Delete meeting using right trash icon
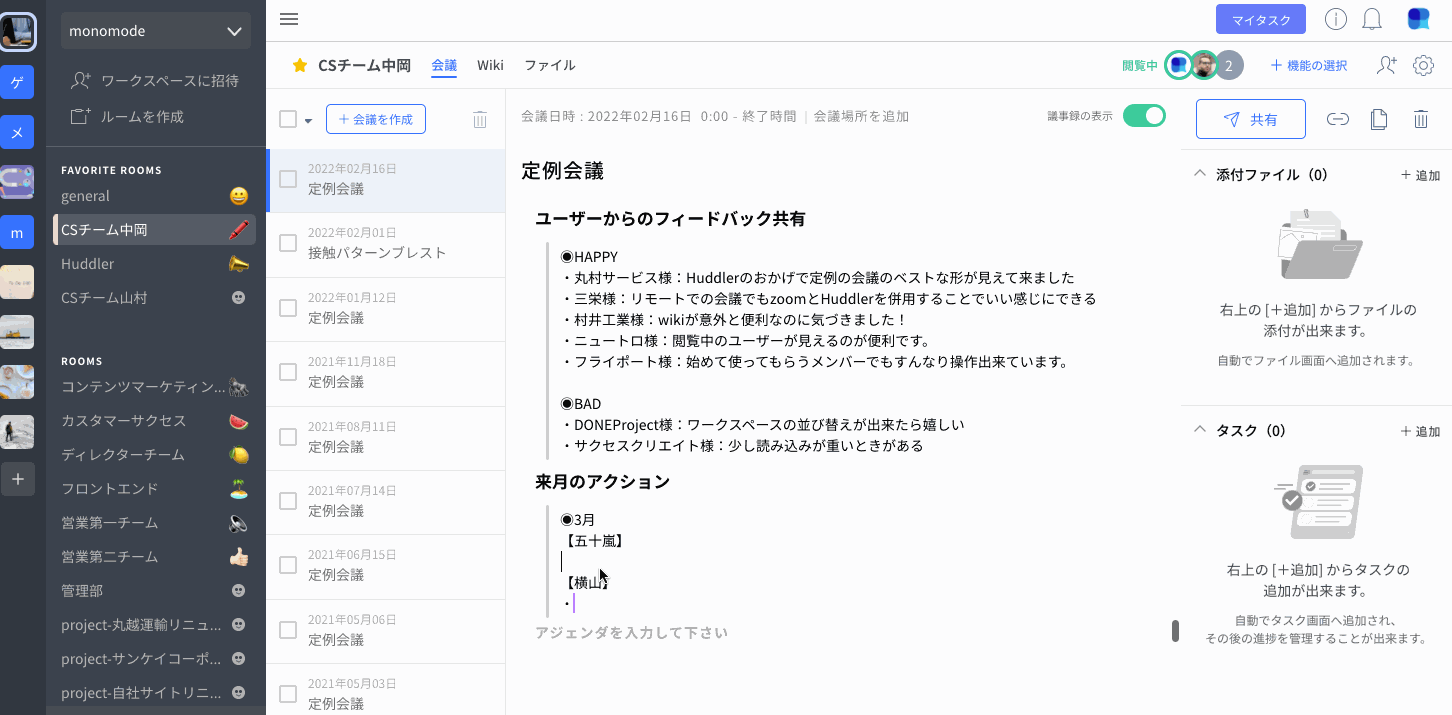1452x715 pixels. click(x=1420, y=120)
